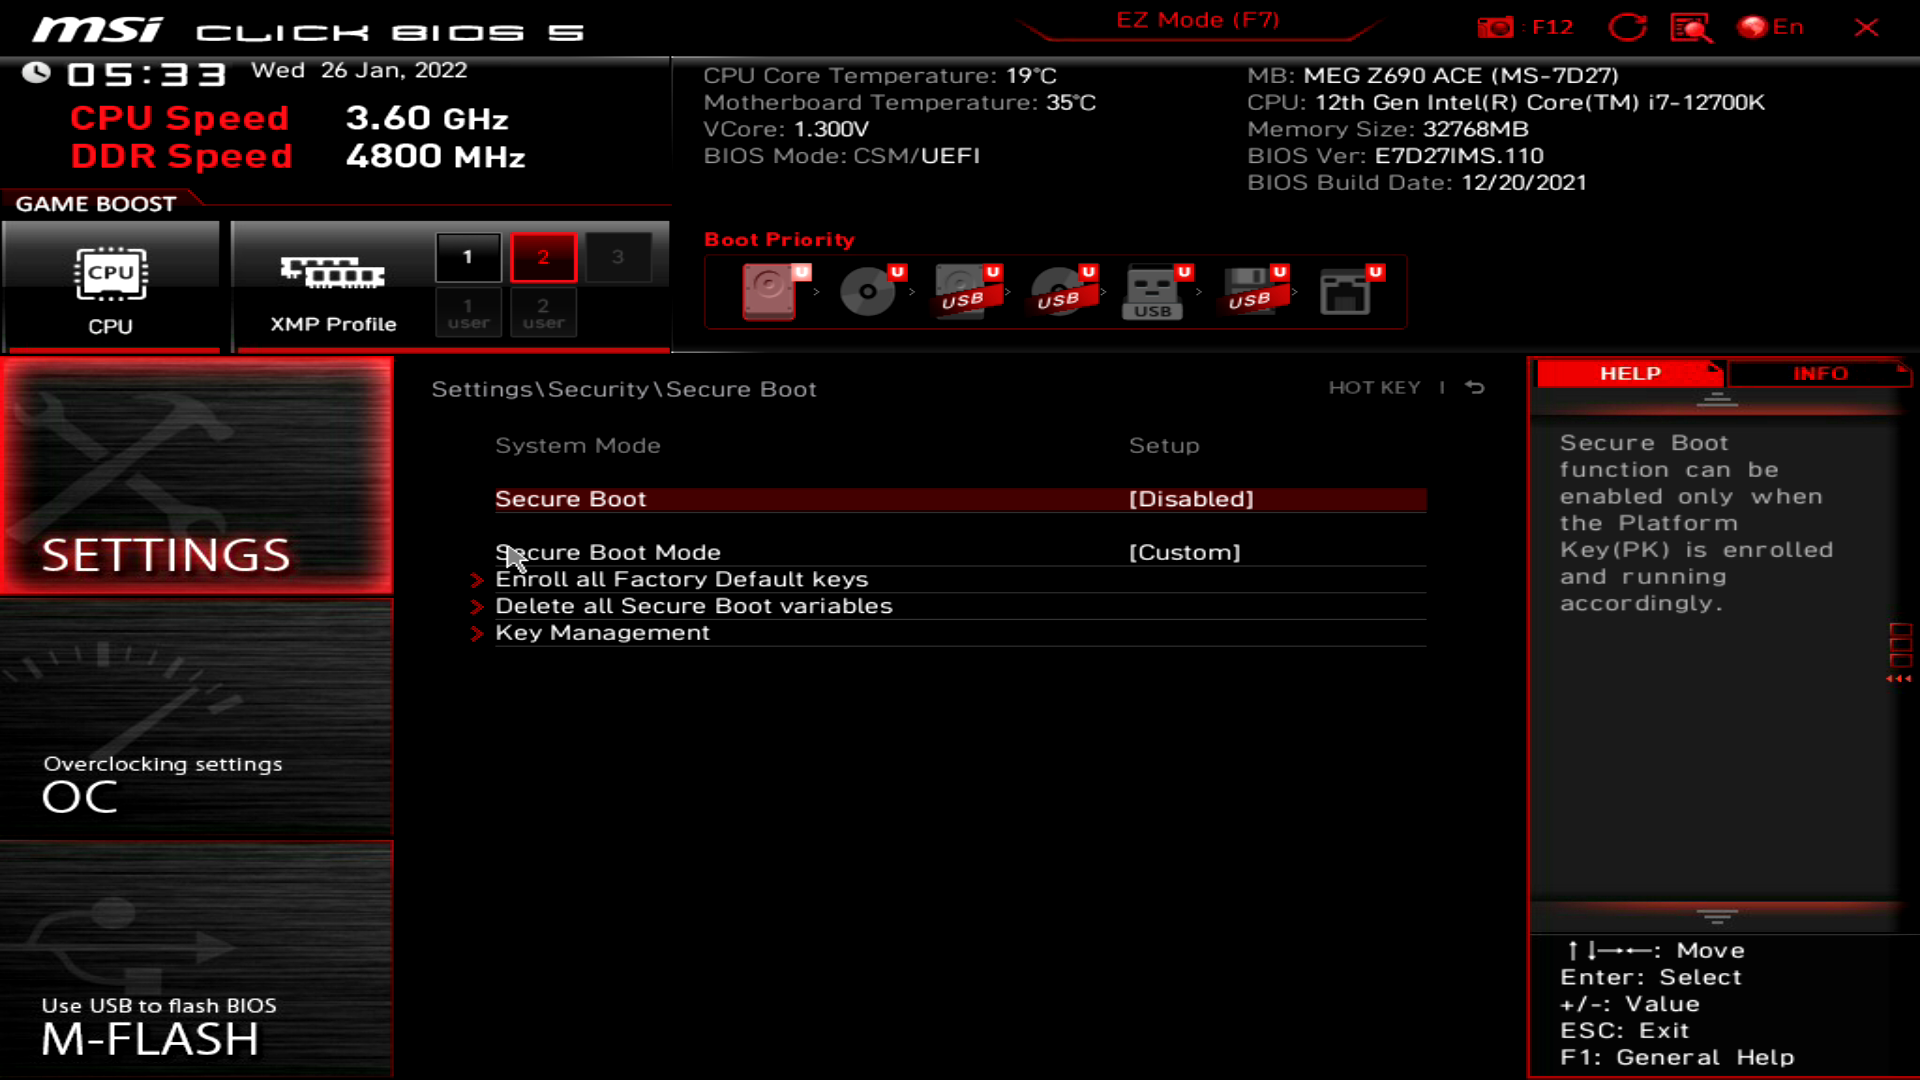Expand Key Management settings
Image resolution: width=1920 pixels, height=1080 pixels.
[601, 632]
